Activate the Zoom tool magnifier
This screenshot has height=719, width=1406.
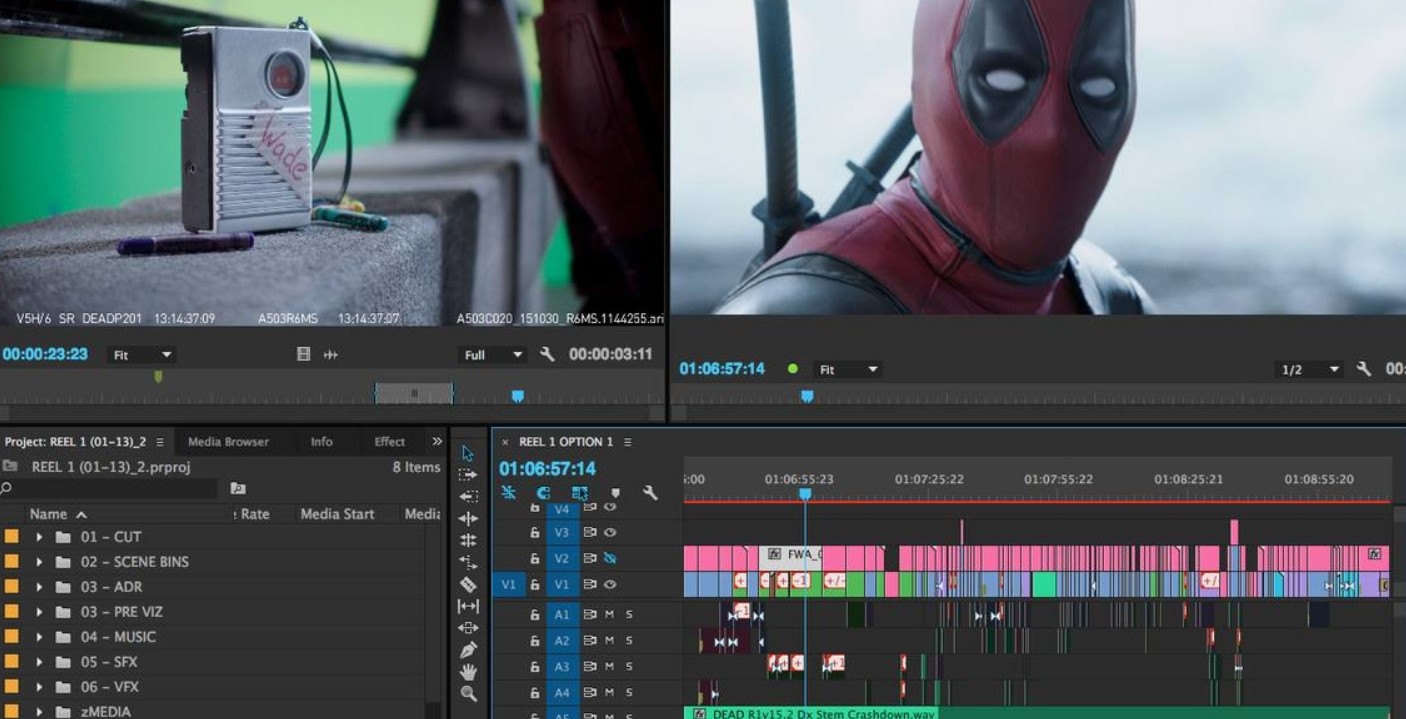point(468,694)
